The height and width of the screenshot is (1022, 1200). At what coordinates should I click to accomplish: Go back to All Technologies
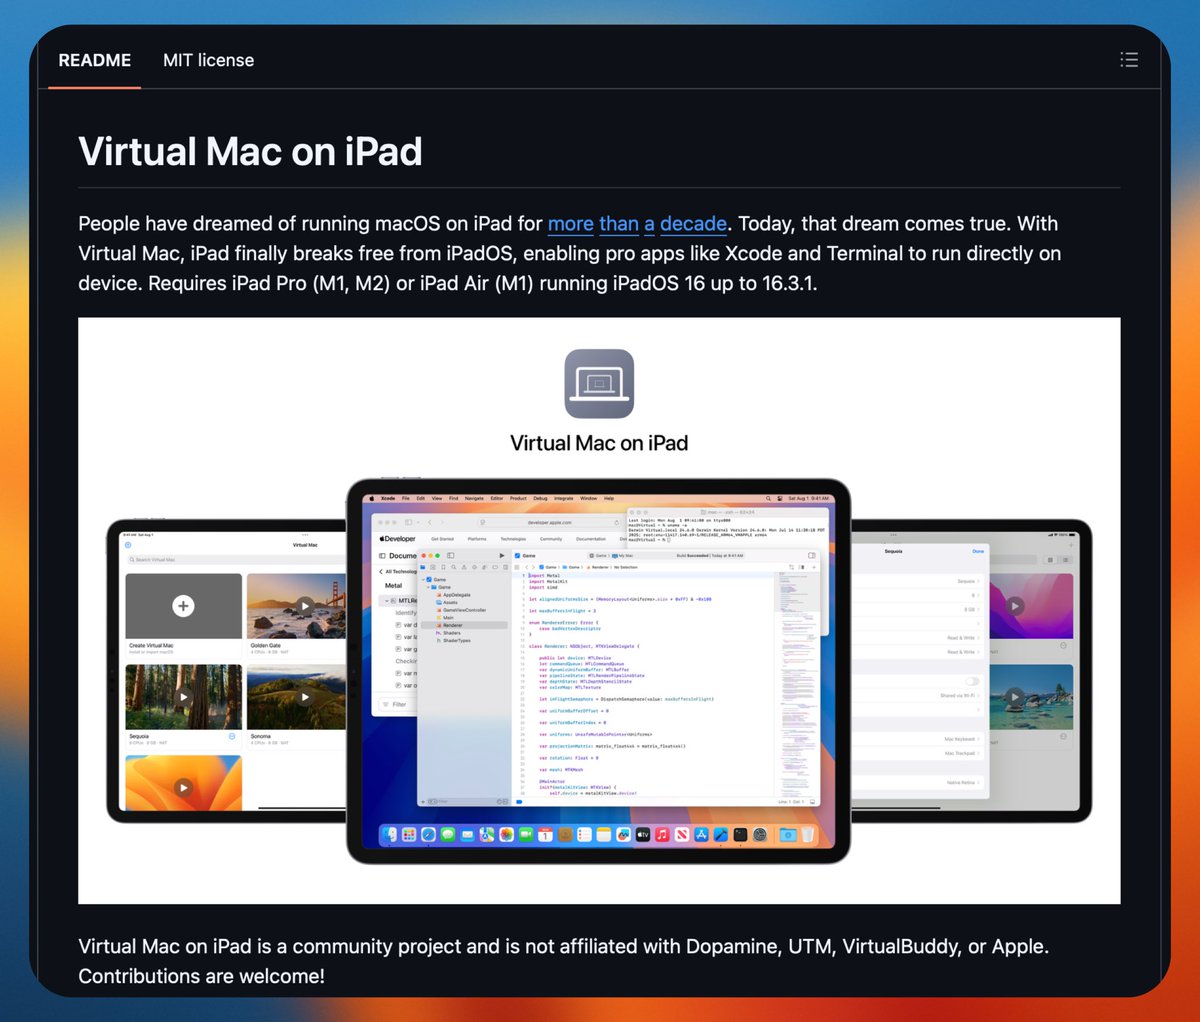point(399,571)
